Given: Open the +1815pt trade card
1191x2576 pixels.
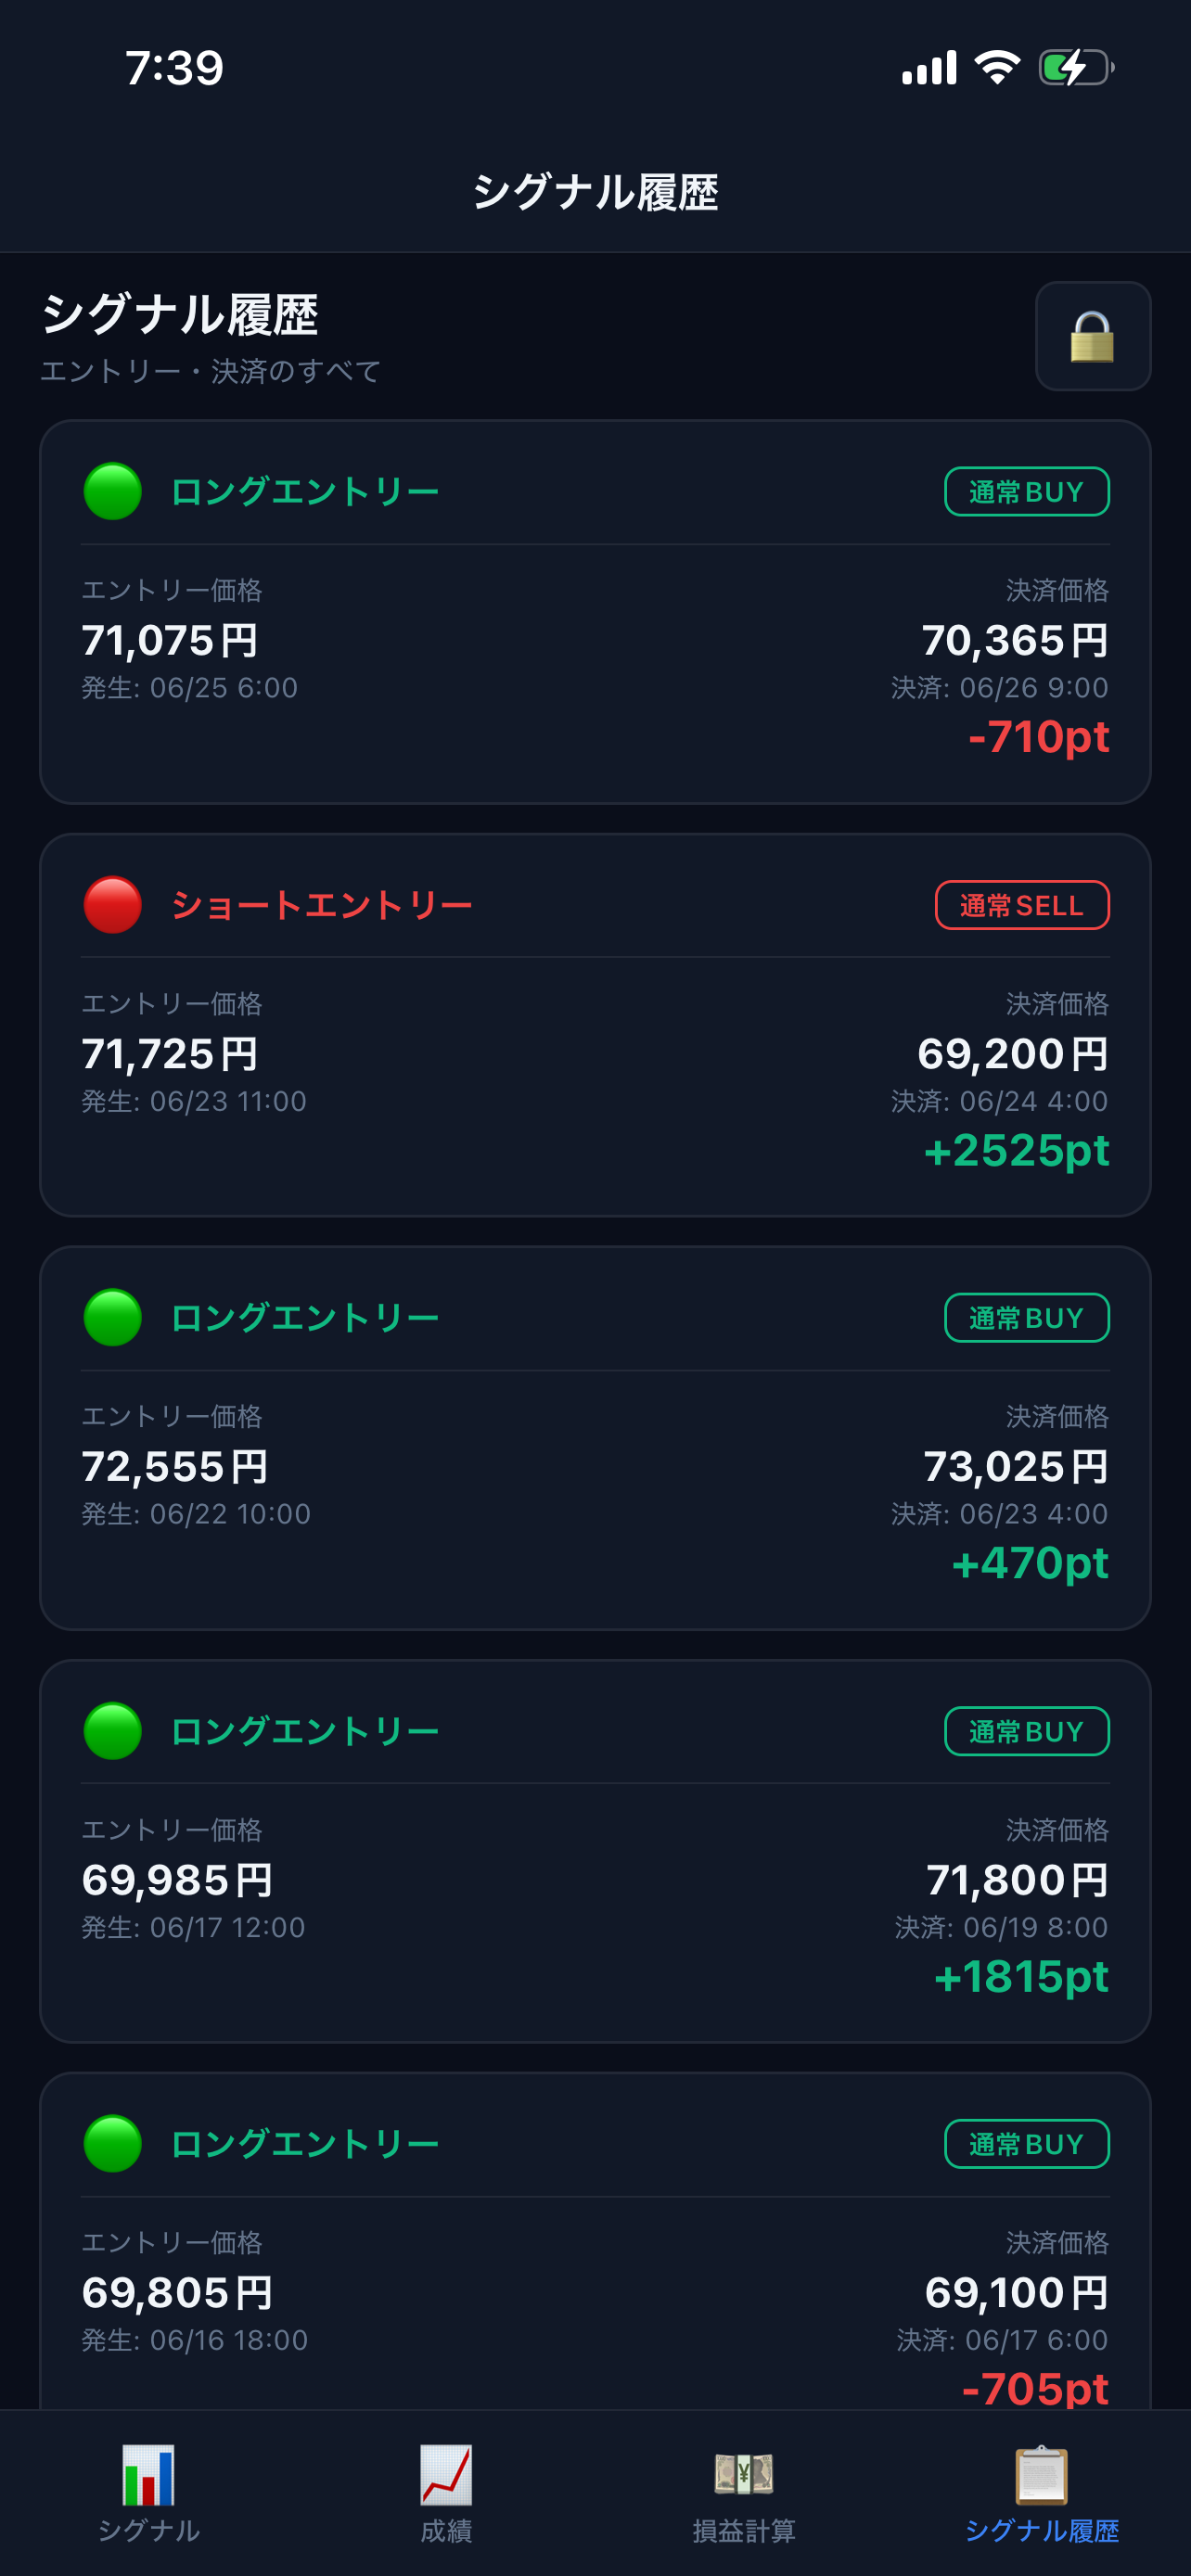Looking at the screenshot, I should pos(595,1851).
